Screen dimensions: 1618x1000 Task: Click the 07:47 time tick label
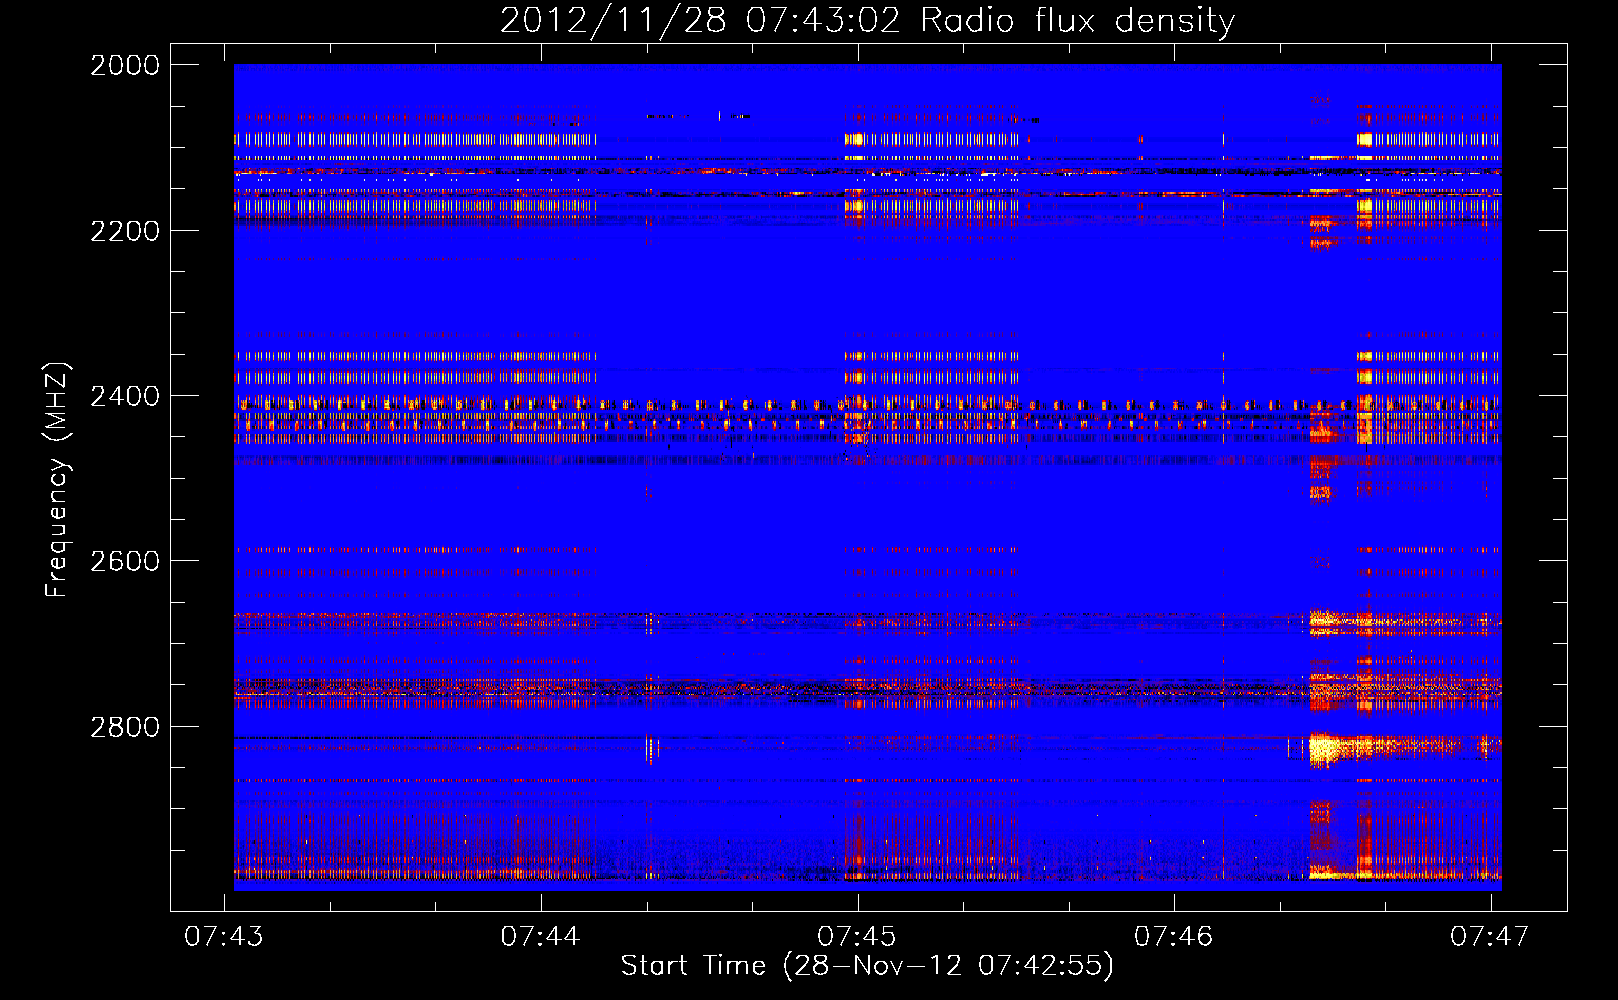pos(1490,936)
